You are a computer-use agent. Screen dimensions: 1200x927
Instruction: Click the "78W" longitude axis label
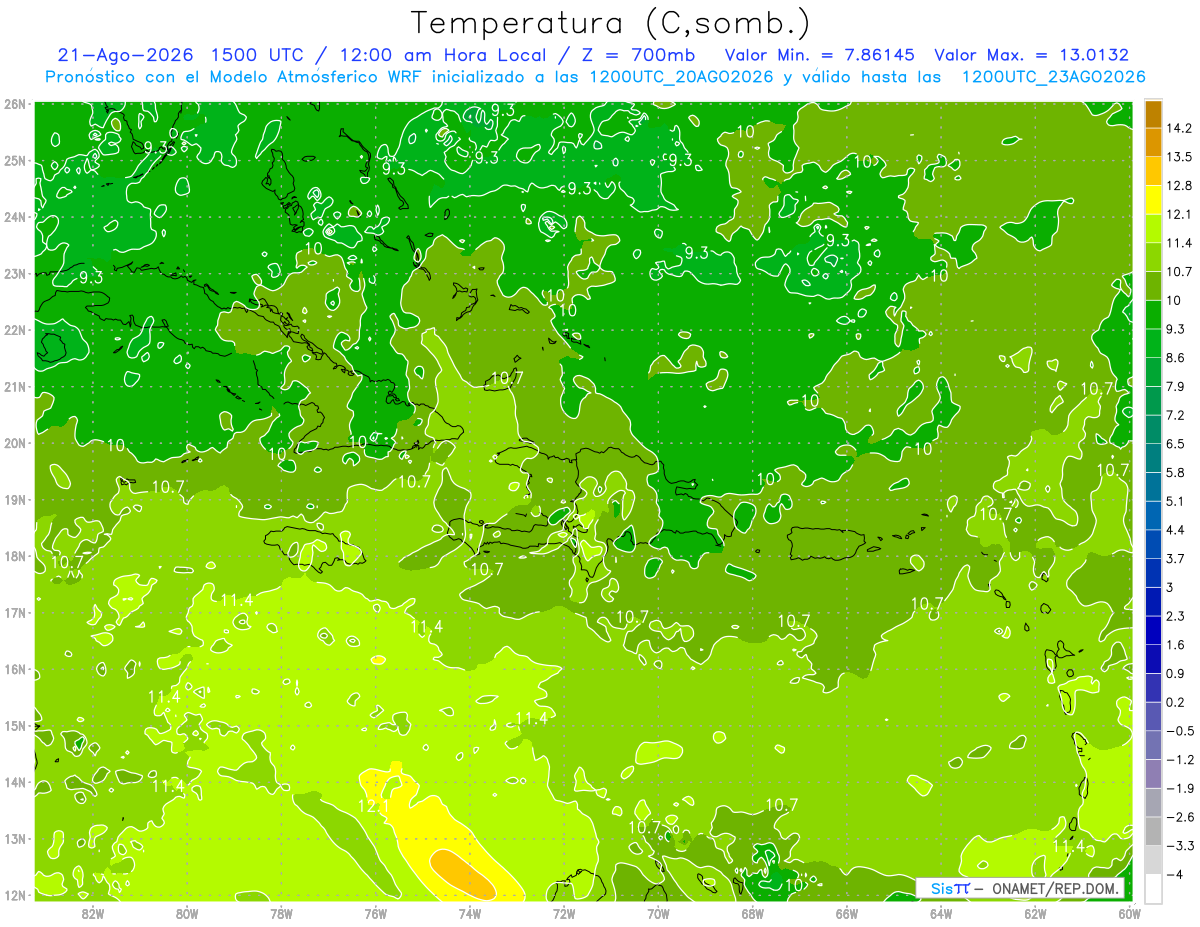pos(281,913)
